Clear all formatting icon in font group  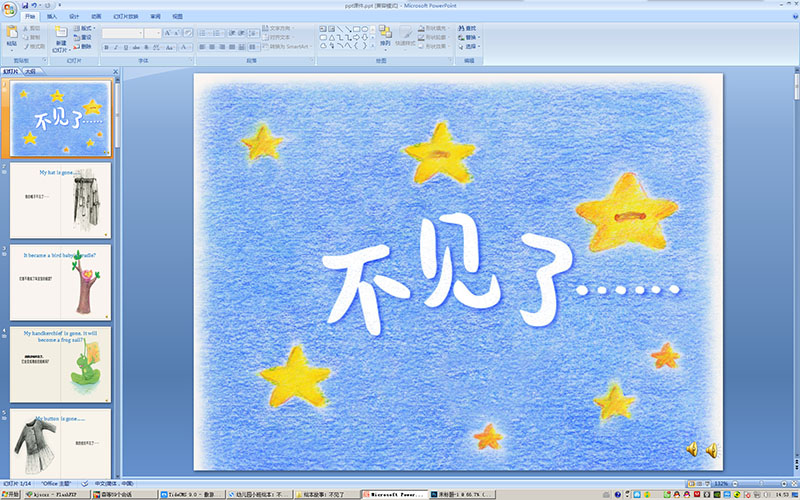pyautogui.click(x=188, y=33)
